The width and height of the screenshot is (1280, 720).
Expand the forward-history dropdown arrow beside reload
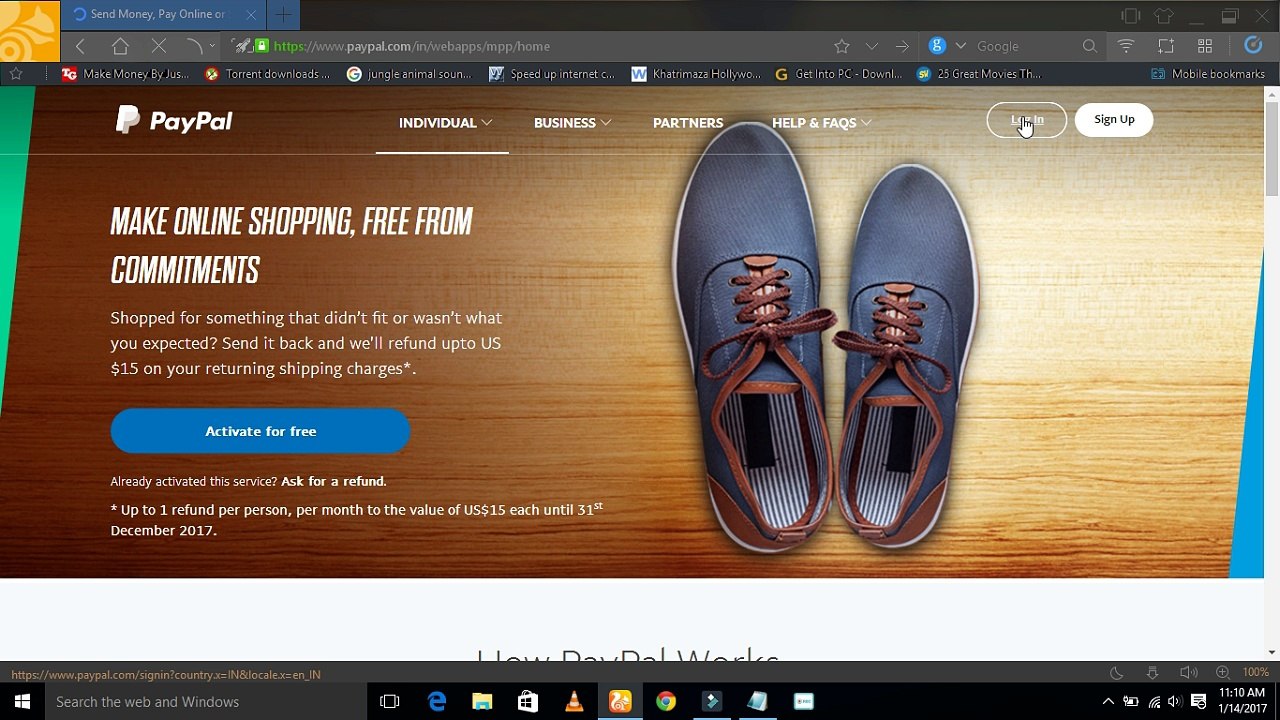(212, 46)
